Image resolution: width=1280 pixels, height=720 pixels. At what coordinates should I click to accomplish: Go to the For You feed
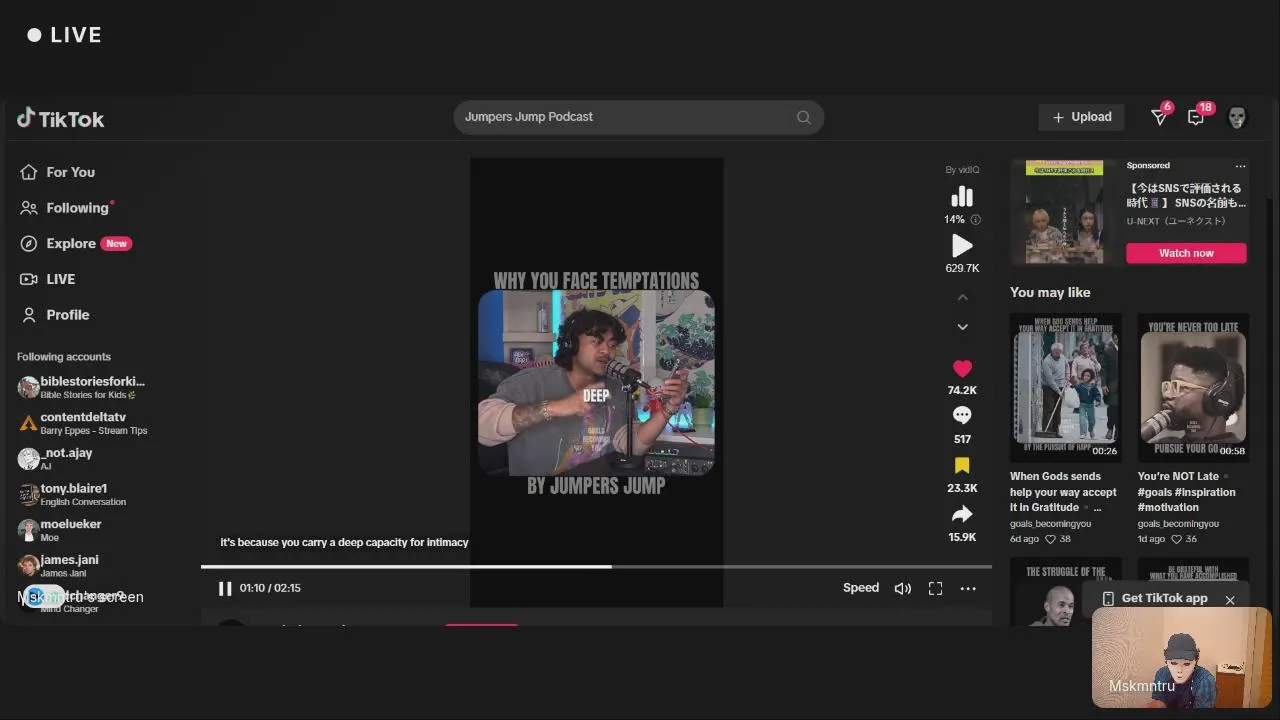[x=58, y=172]
